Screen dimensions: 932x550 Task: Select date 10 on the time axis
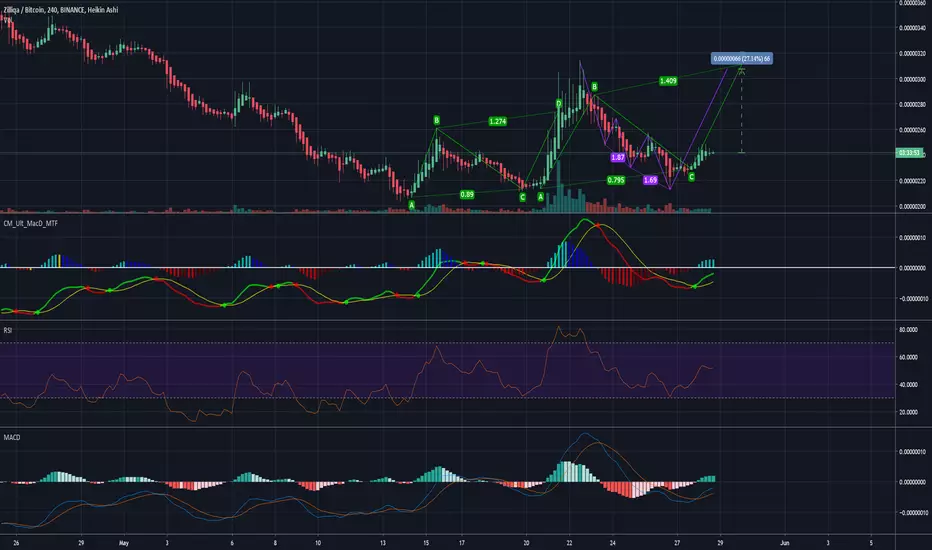[318, 543]
